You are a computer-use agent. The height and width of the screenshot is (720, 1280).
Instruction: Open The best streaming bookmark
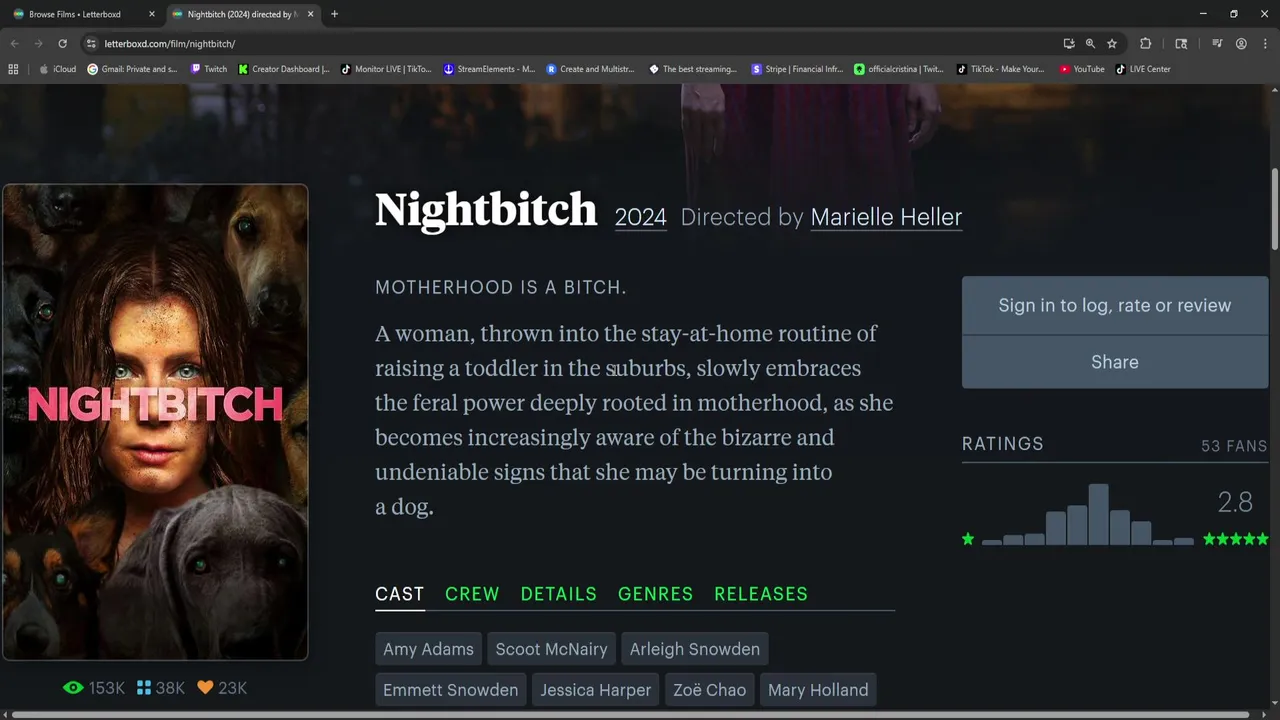[693, 69]
